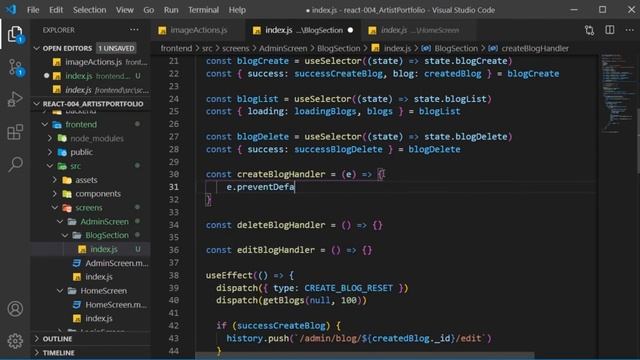This screenshot has height=360, width=640.
Task: Click JS icon in breadcrumb before index.js
Action: (376, 48)
